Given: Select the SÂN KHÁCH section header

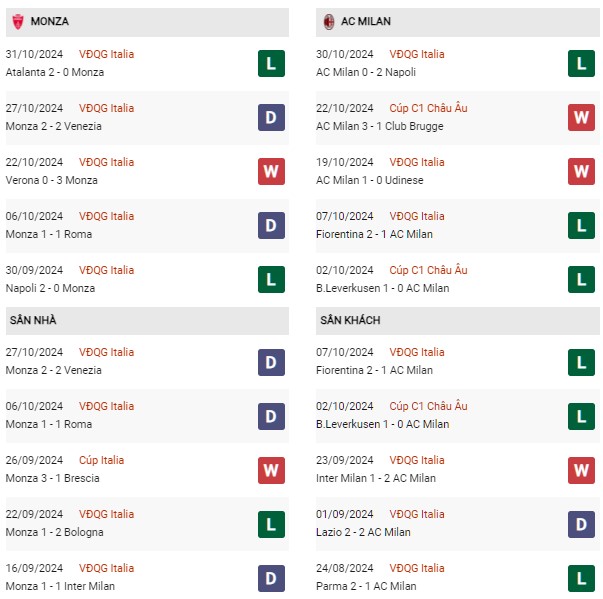Looking at the screenshot, I should (x=458, y=321).
